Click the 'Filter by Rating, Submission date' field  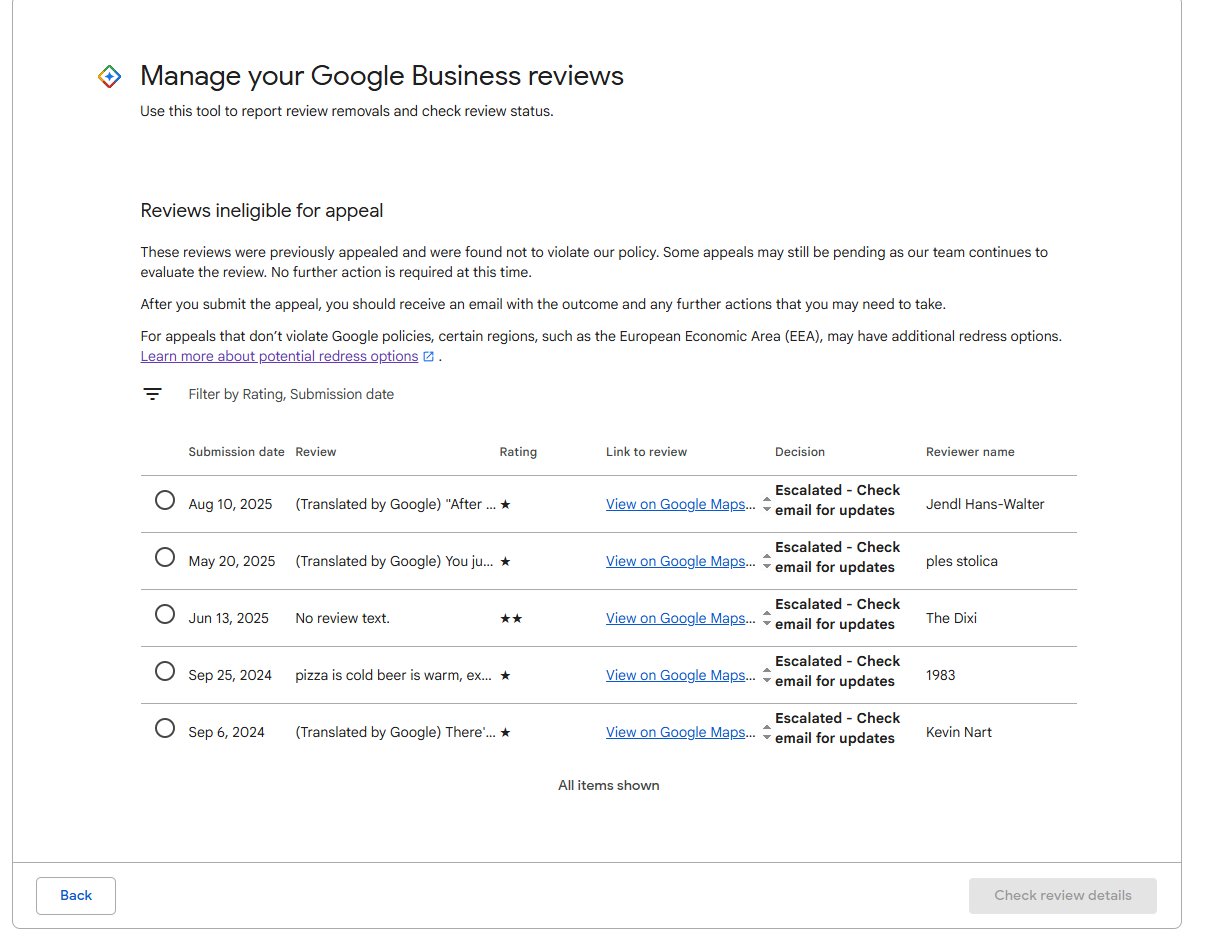pos(291,394)
